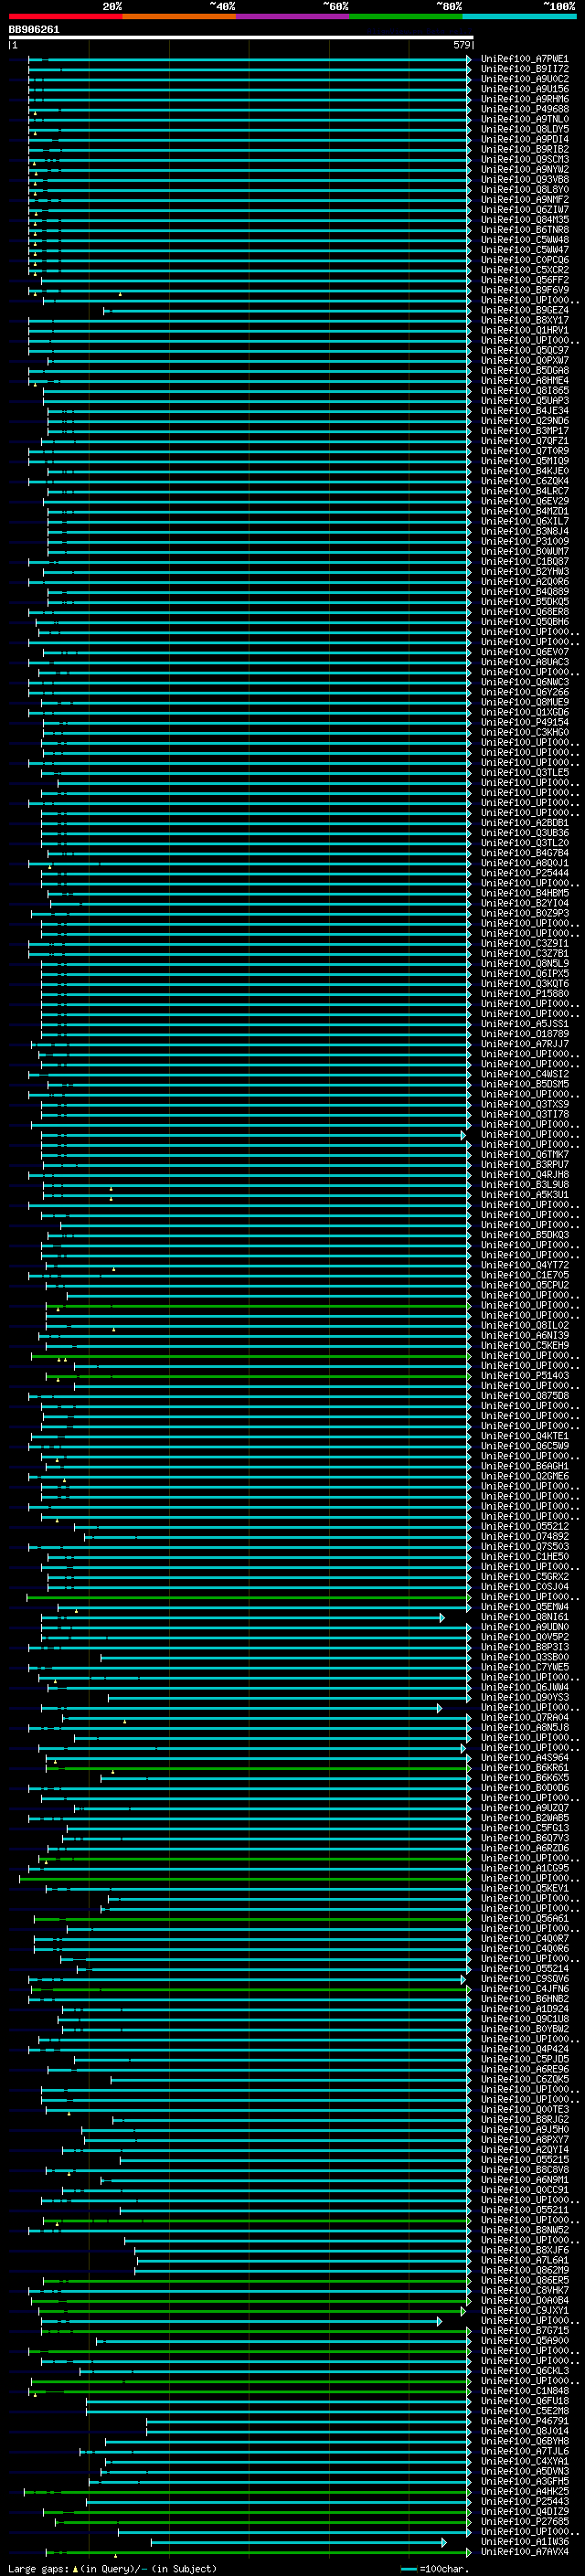Viewport: 585px width, 2576px height.
Task: Select hit label UniRef100_C5WW48
Action: coord(524,240)
